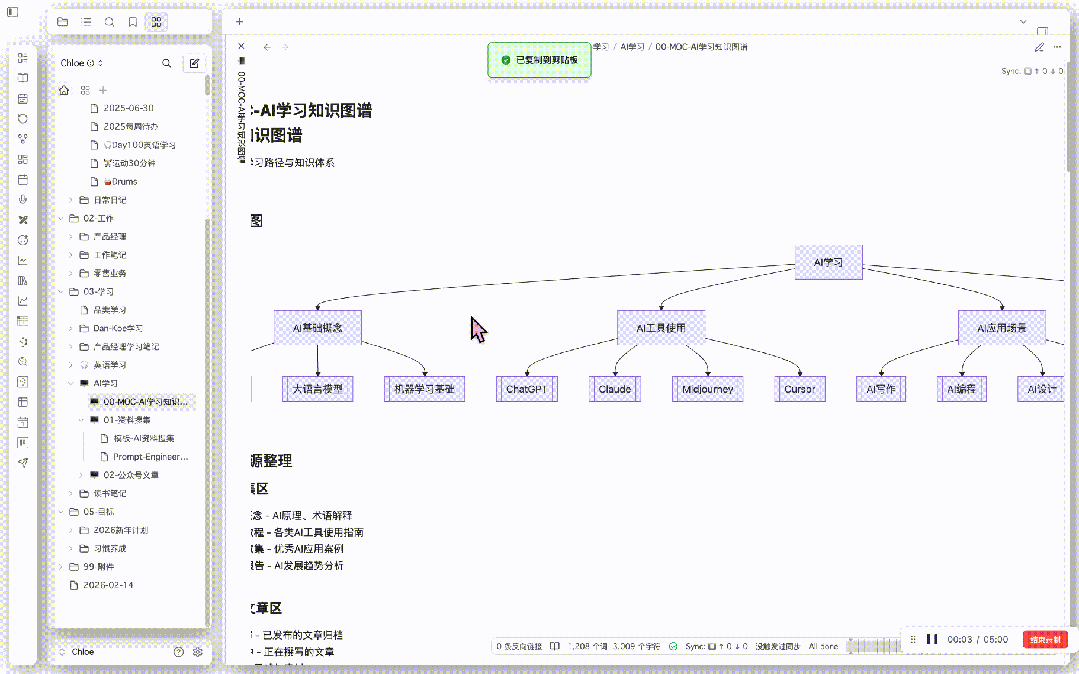Switch to edit mode with pencil icon

click(1039, 47)
